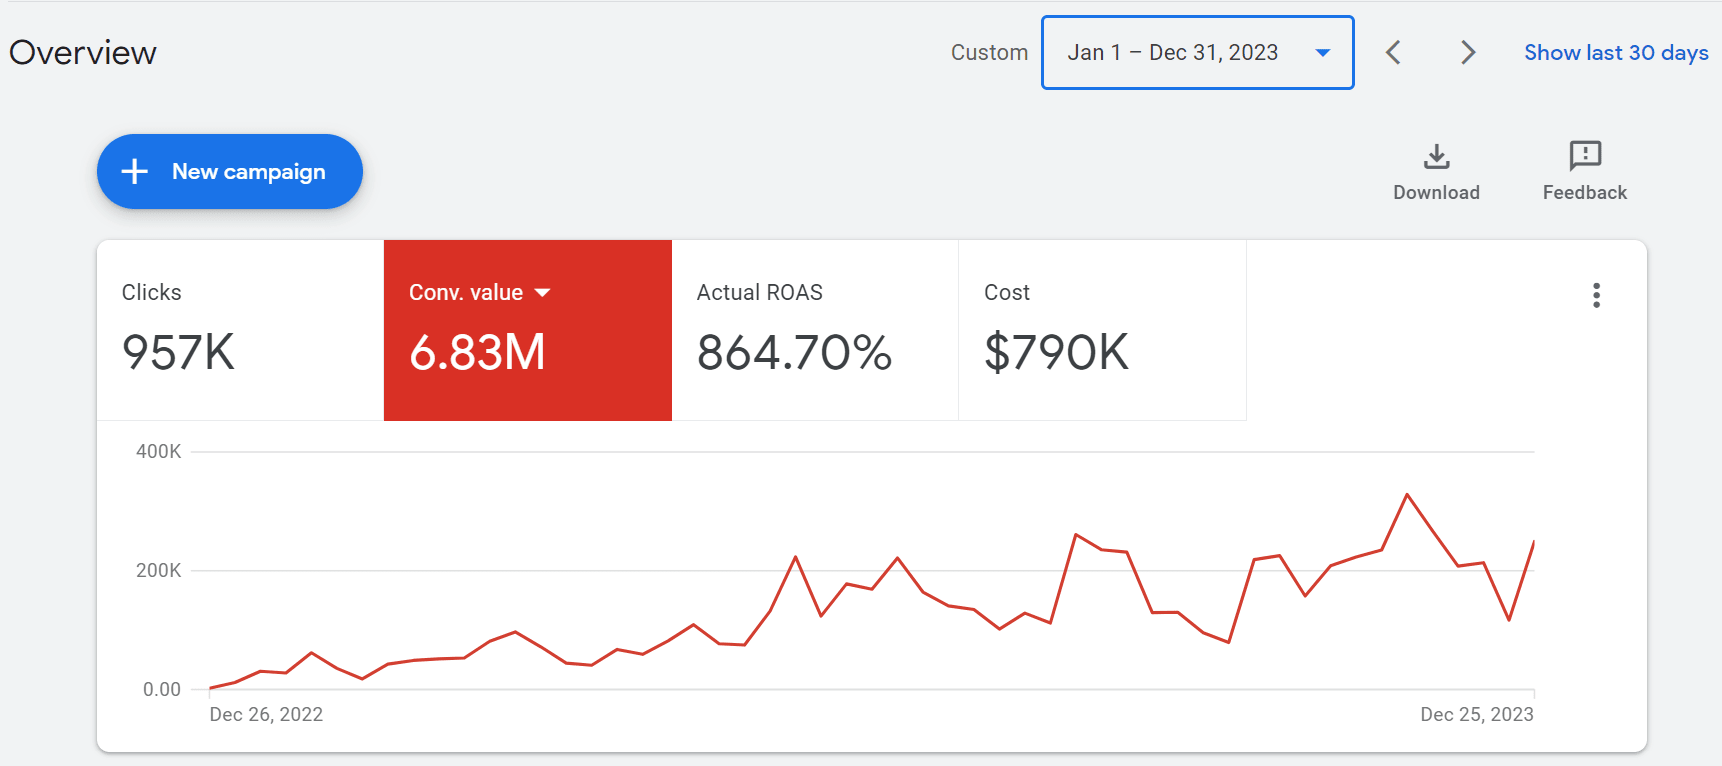Toggle the Cost metric card

(x=1101, y=330)
